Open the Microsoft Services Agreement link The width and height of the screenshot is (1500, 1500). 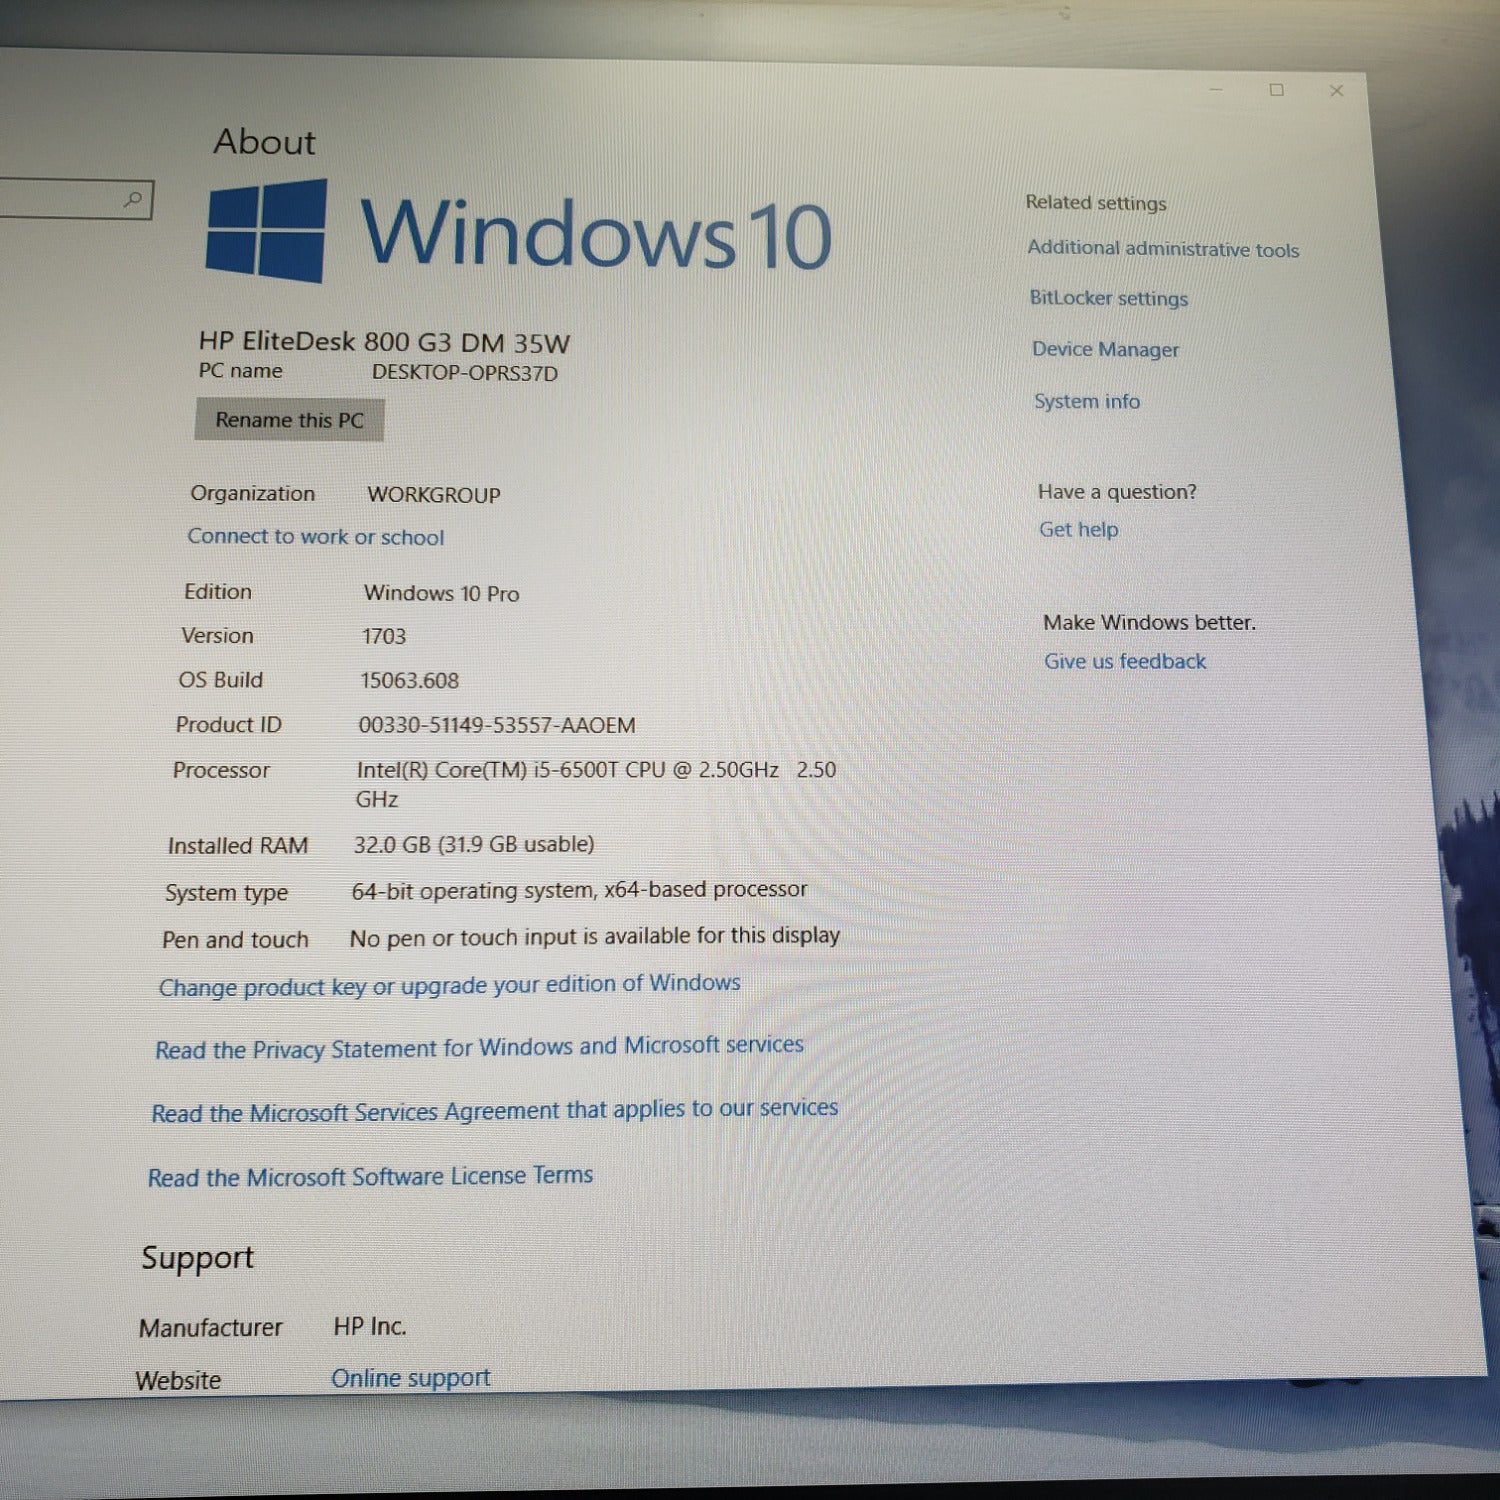pyautogui.click(x=494, y=1111)
